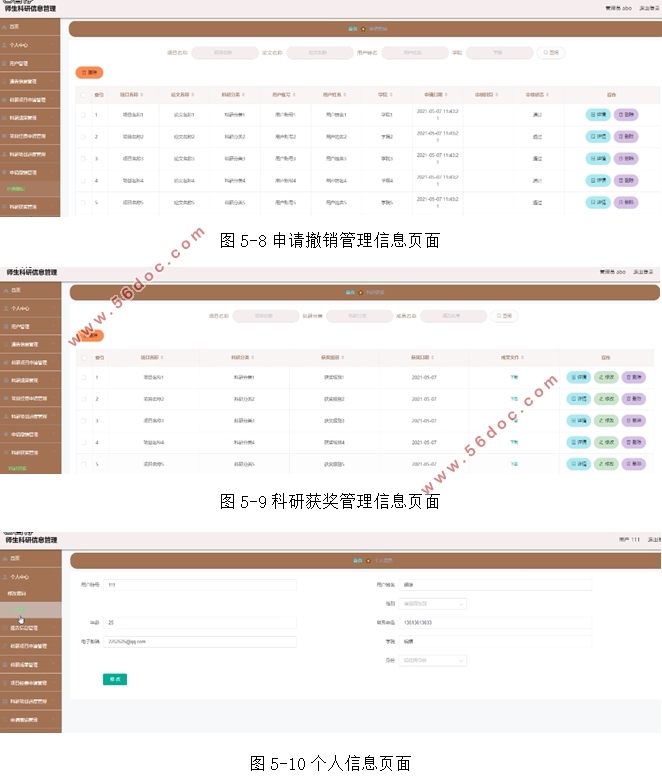Tick the select-all checkbox in Figure 5-9 table header
Image resolution: width=662 pixels, height=783 pixels.
[84, 358]
